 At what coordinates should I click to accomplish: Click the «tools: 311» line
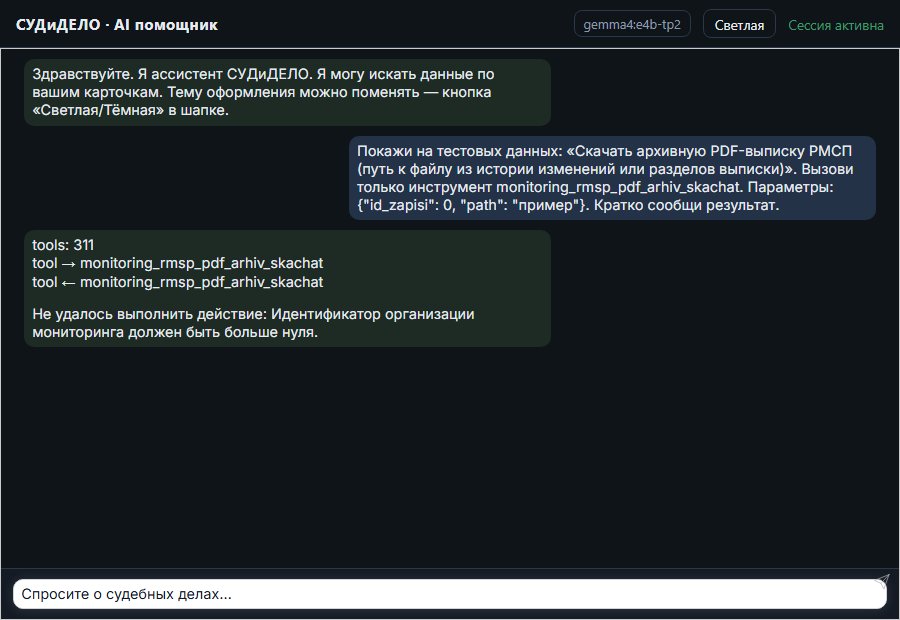63,245
